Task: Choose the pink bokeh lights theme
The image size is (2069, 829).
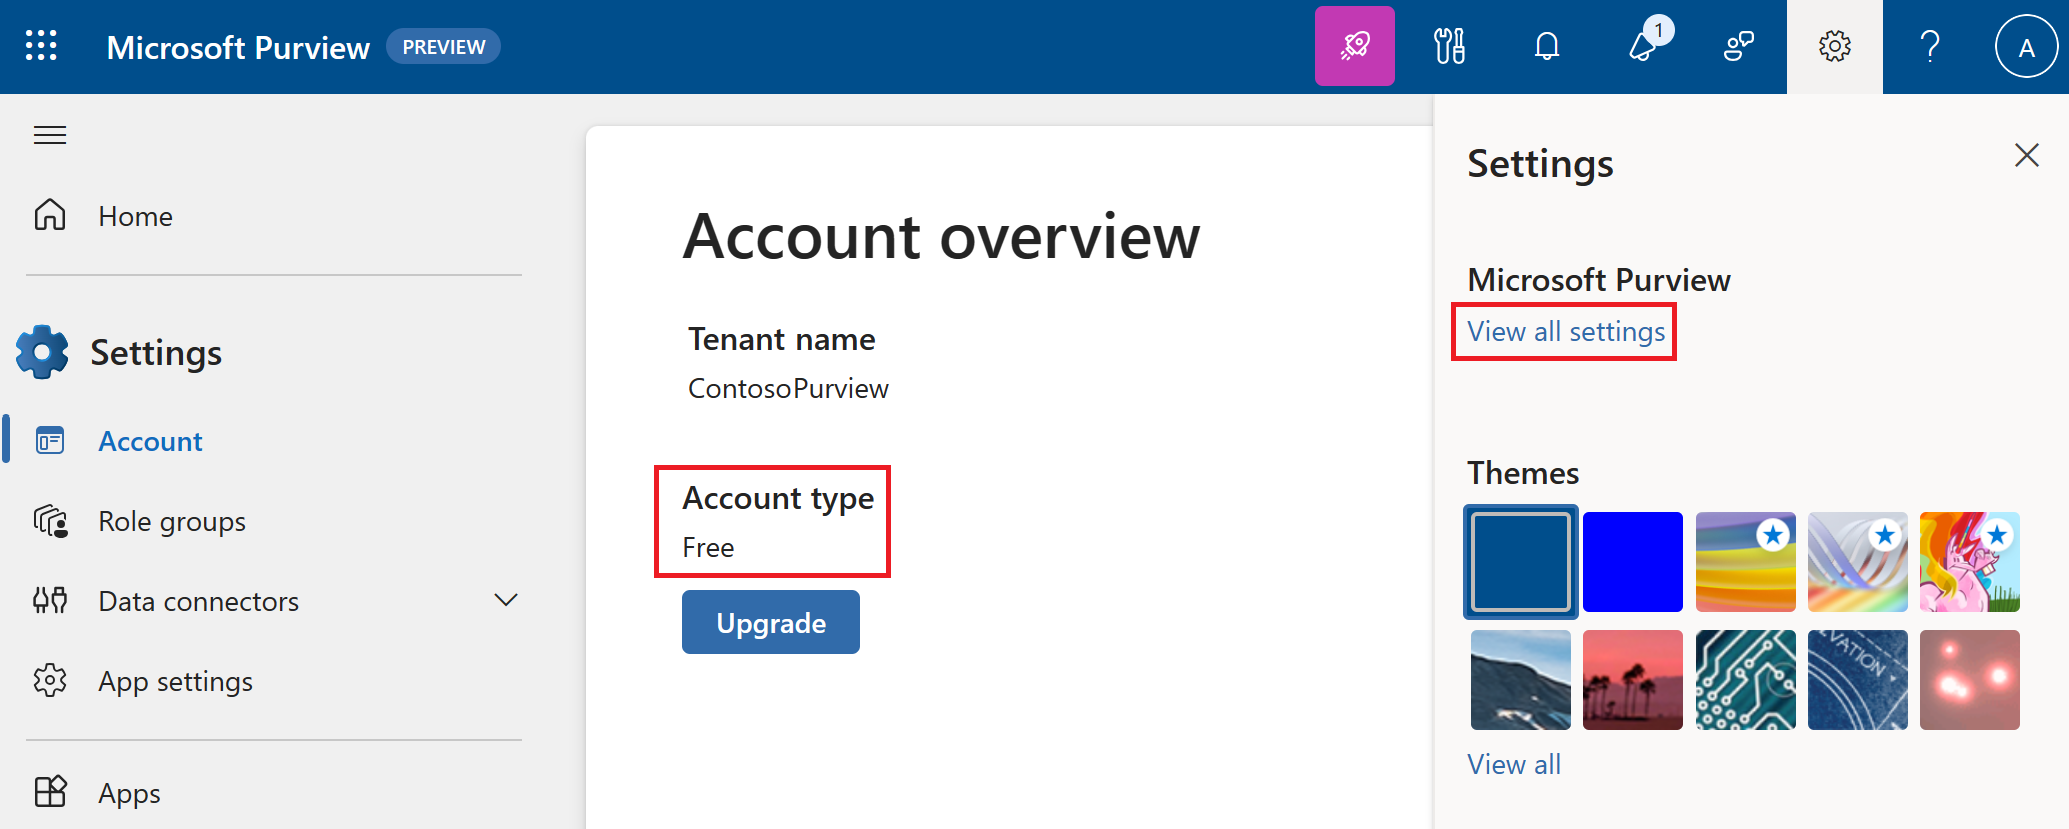Action: coord(1969,680)
